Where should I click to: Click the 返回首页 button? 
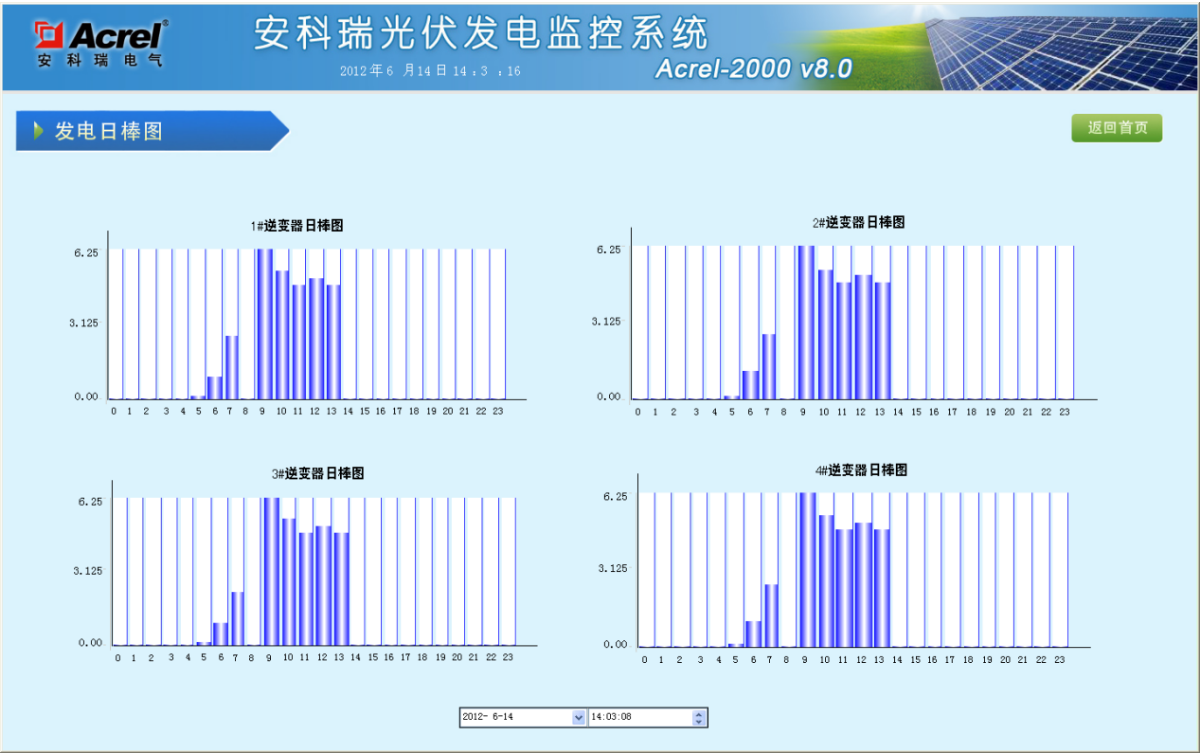tap(1116, 128)
